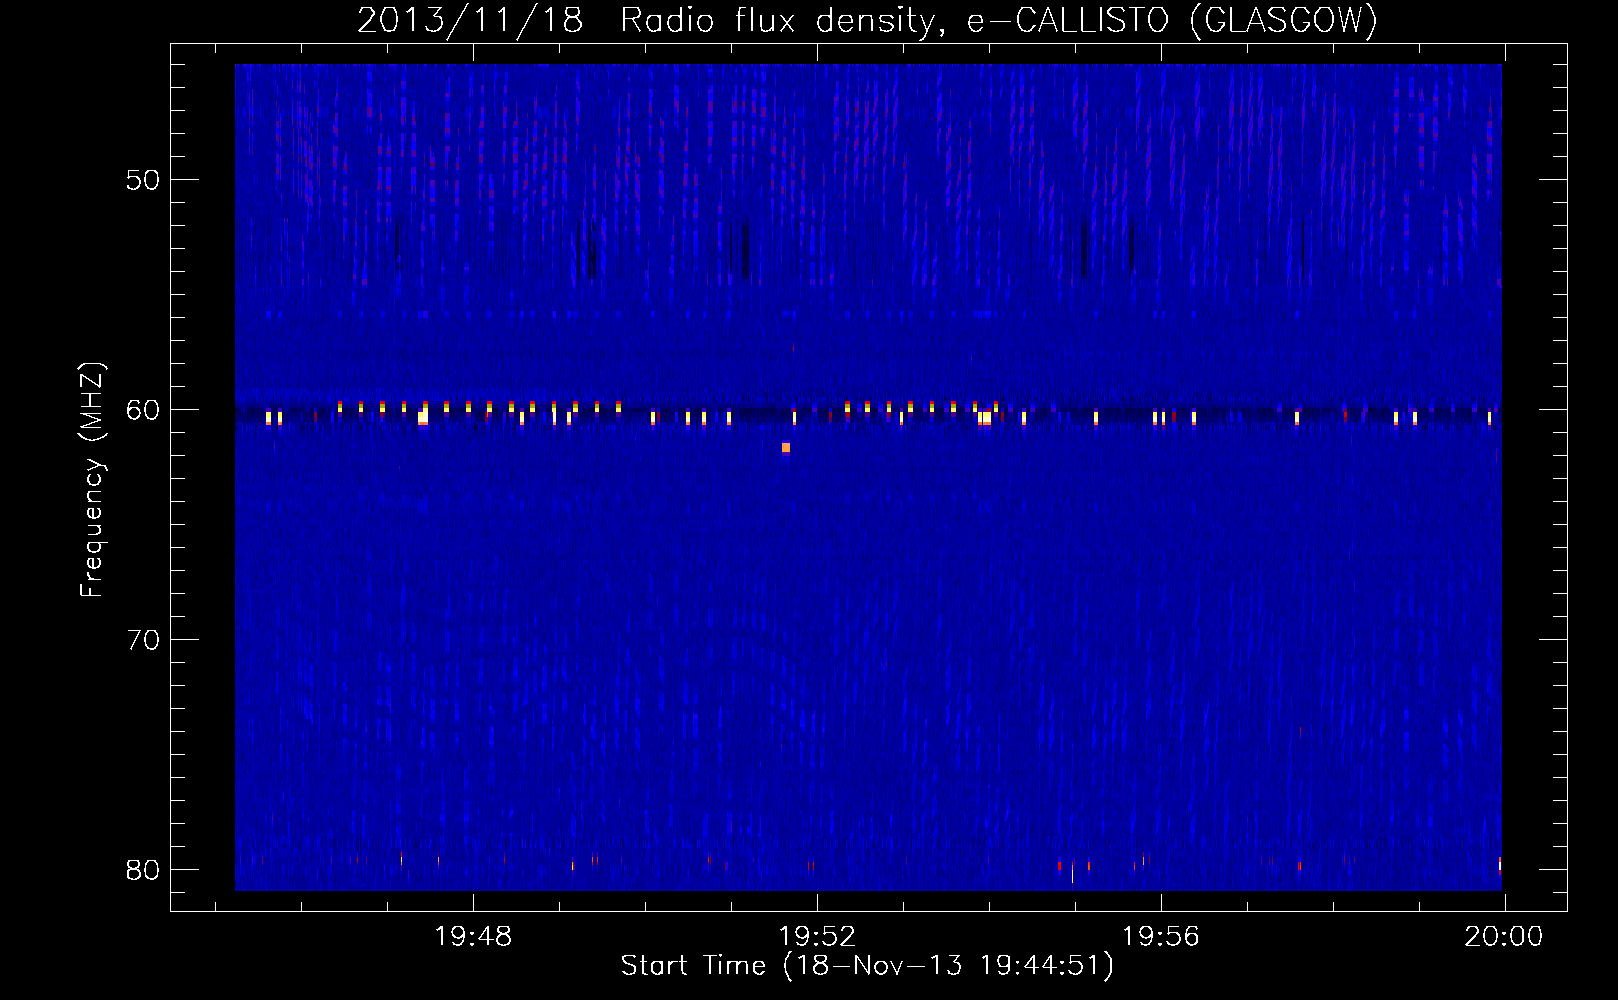Screen dimensions: 1618x1000
Task: Click the '20:00' time tick label
Action: click(1504, 937)
